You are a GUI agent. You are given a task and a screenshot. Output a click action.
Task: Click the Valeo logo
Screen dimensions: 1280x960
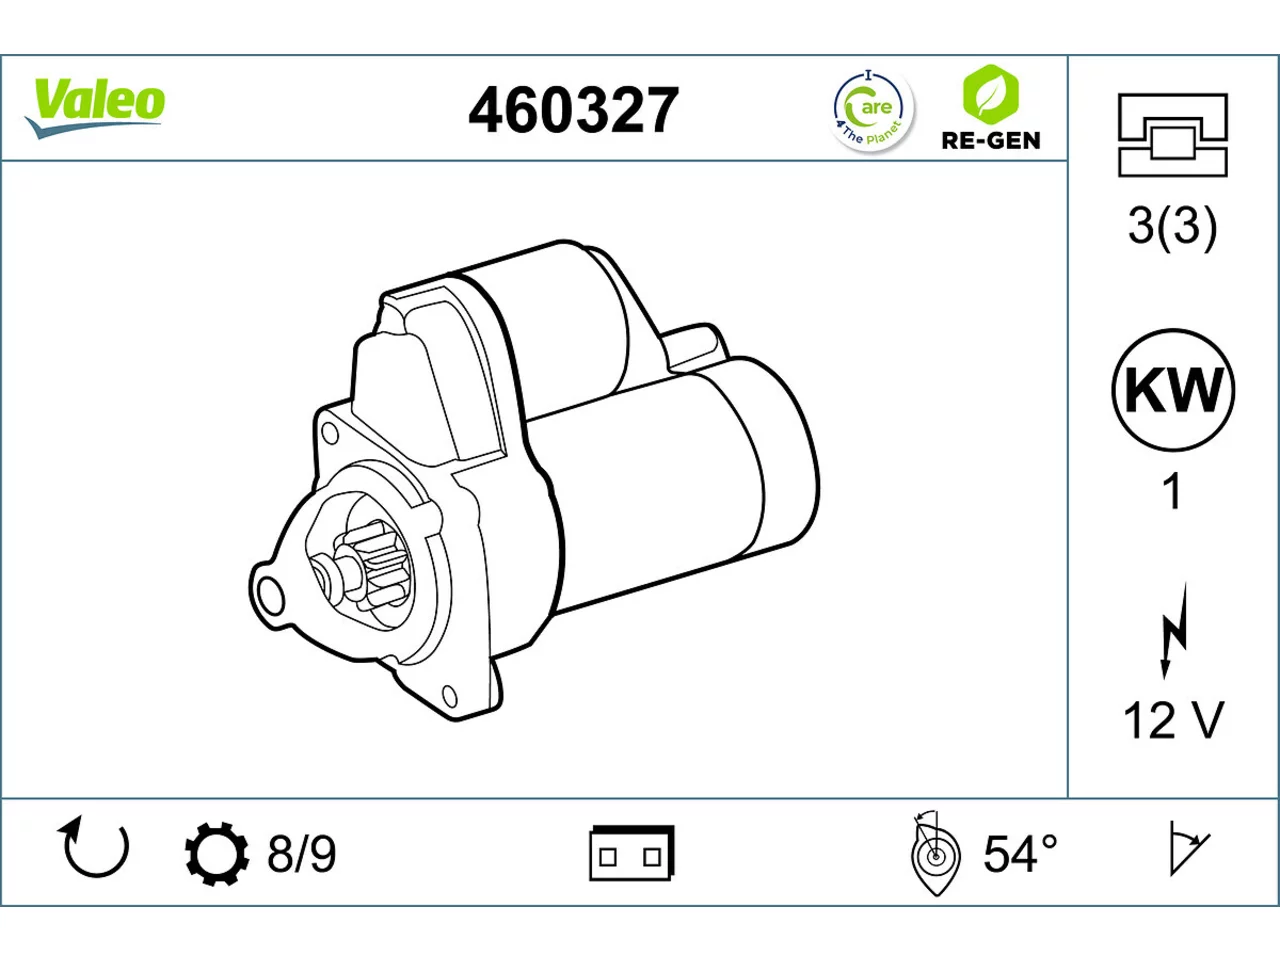95,108
